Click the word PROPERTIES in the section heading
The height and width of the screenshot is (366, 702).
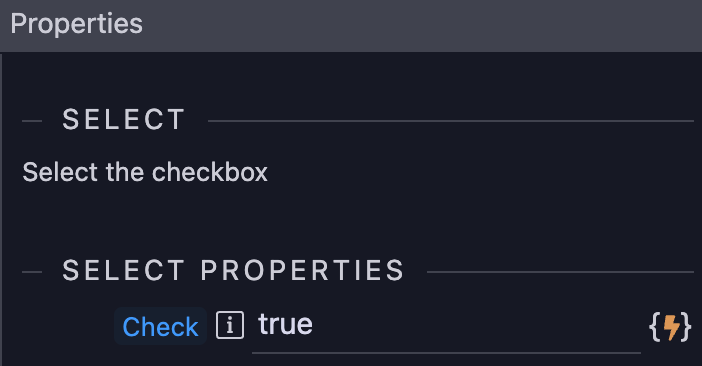(302, 270)
